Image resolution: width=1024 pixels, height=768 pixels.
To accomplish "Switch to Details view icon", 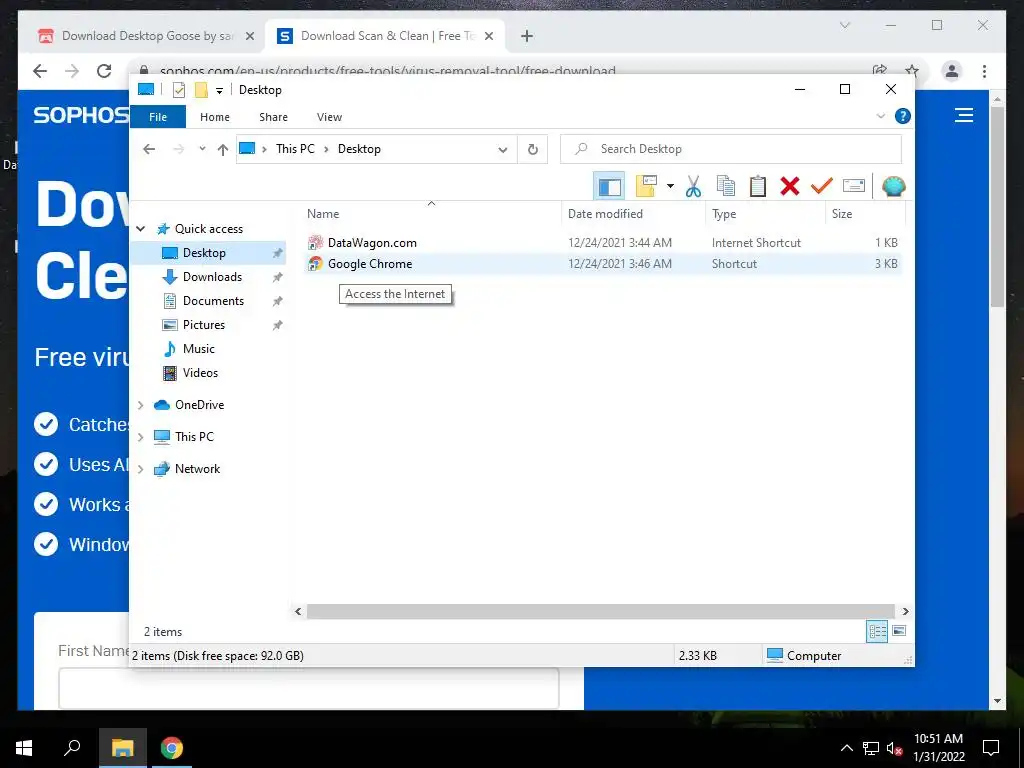I will 877,631.
